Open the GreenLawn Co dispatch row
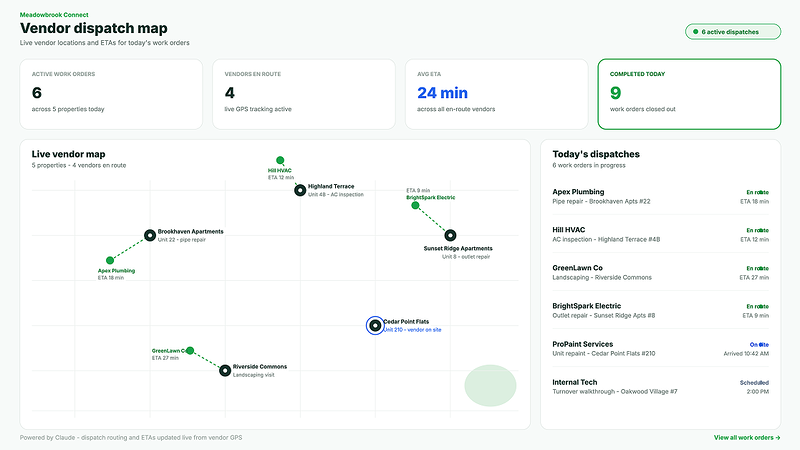The height and width of the screenshot is (450, 800). pyautogui.click(x=660, y=272)
